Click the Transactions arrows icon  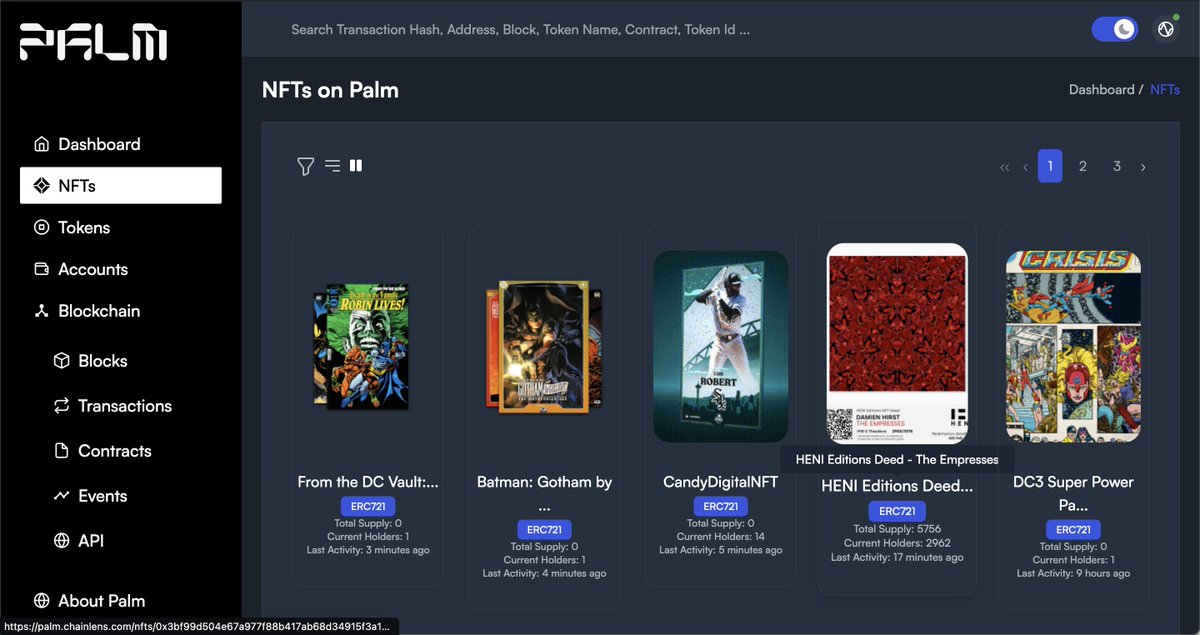[61, 406]
